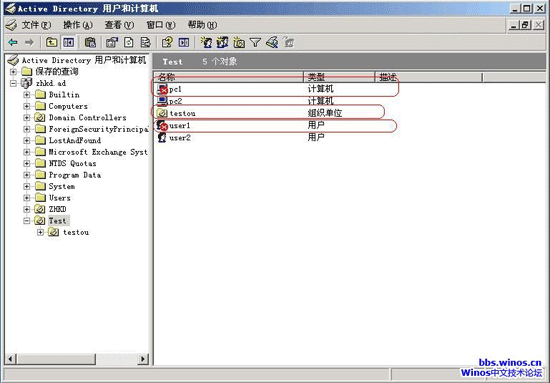Viewport: 550px width, 383px height.
Task: Click the Export List toolbar icon
Action: [145, 42]
